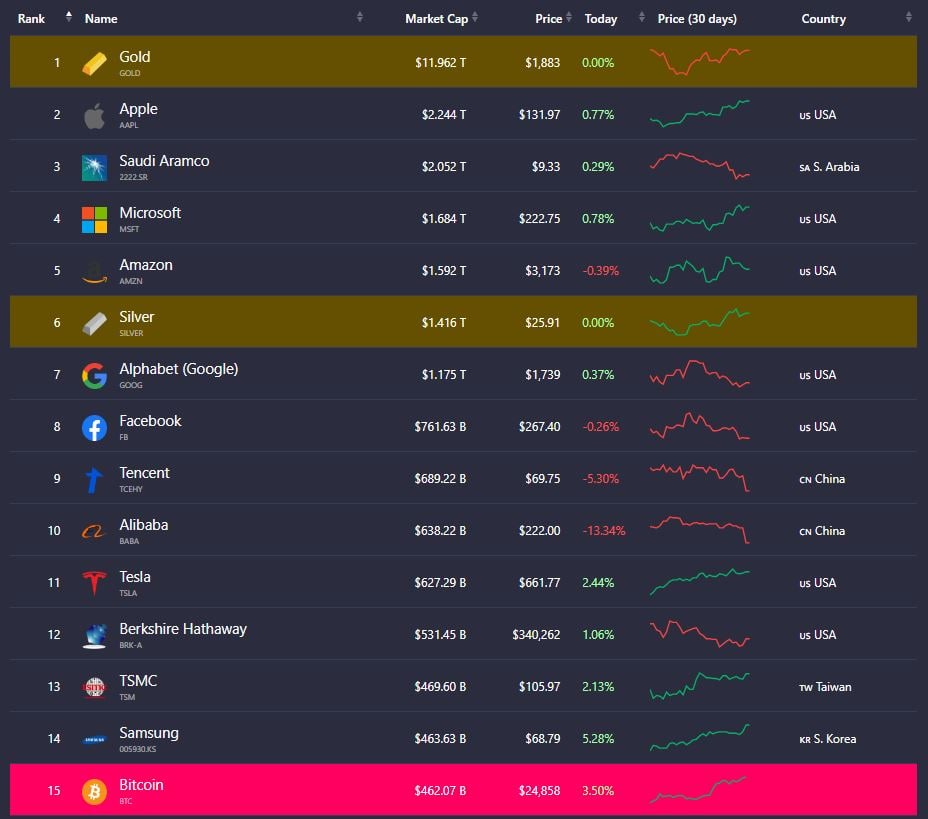
Task: Open the Facebook company link
Action: [x=150, y=421]
